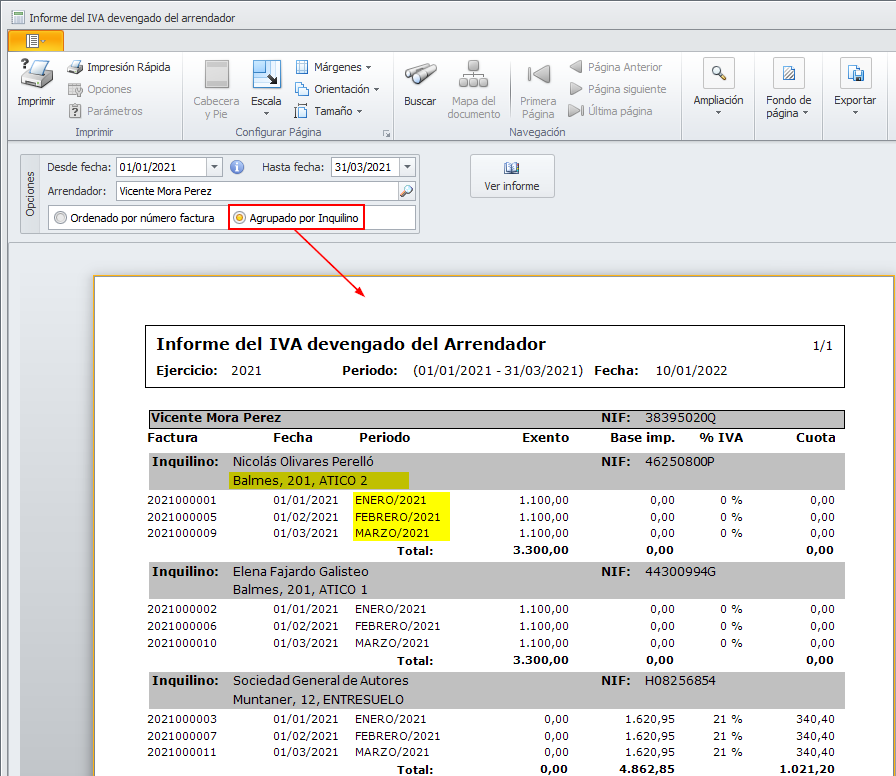
Task: Click the Arrendador name input field
Action: click(255, 191)
